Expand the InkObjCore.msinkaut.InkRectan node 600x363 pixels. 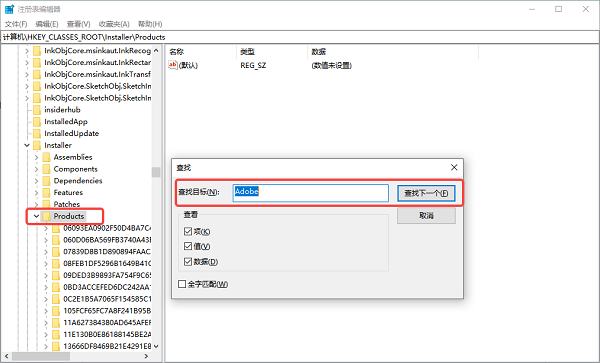[27, 62]
